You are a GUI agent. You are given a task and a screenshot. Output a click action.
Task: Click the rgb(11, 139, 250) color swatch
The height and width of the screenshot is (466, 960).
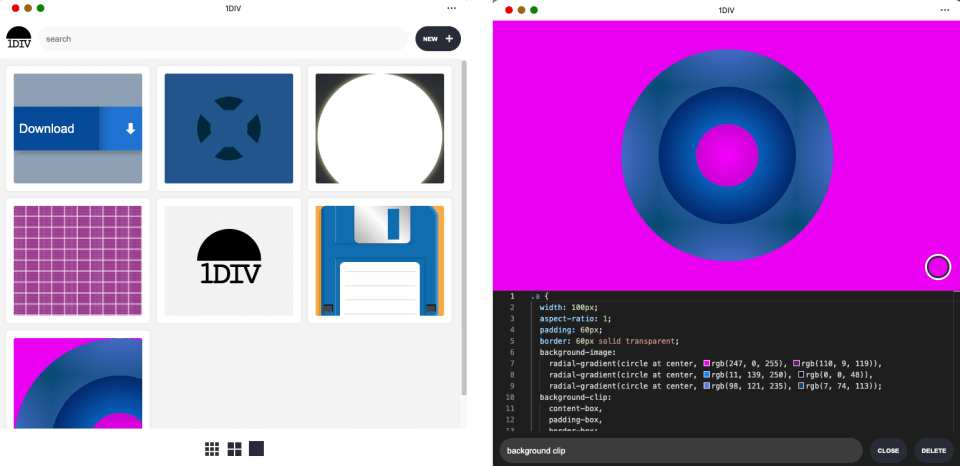pos(707,374)
